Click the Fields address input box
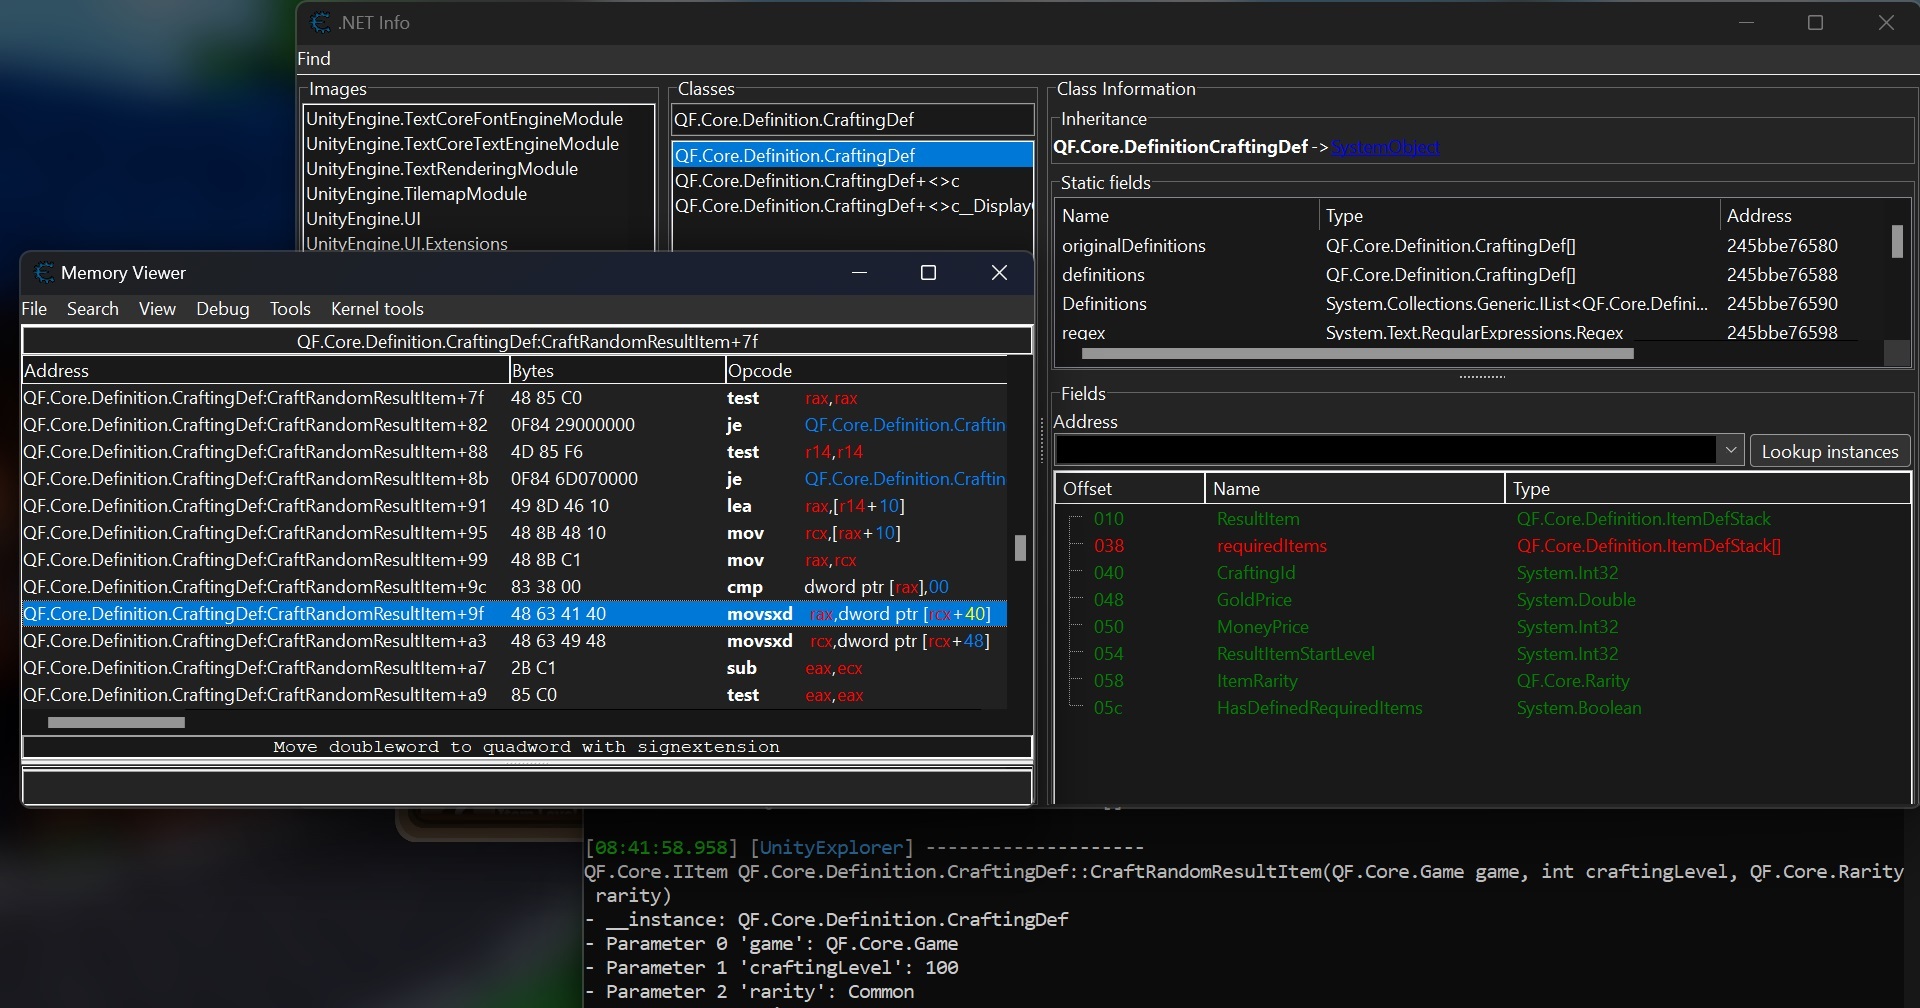This screenshot has height=1008, width=1920. coord(1386,450)
